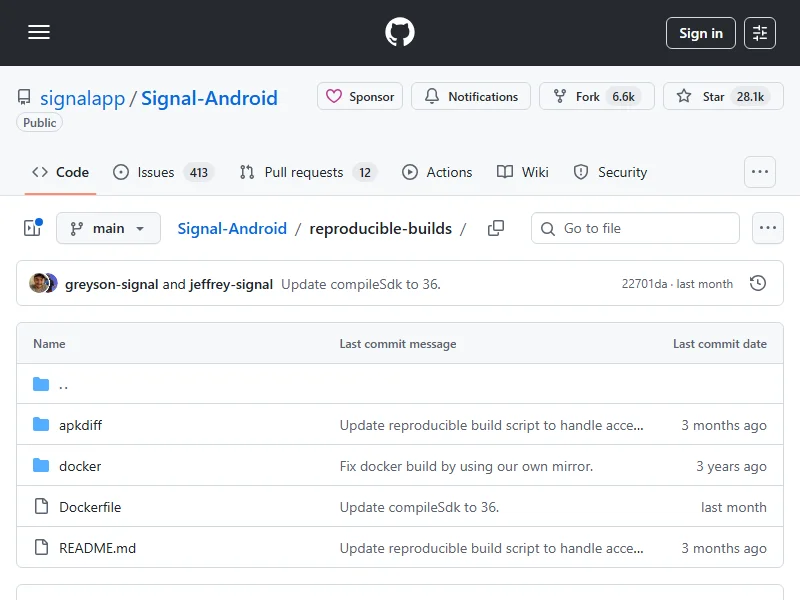Open the apkdiff folder
This screenshot has width=800, height=600.
point(80,425)
